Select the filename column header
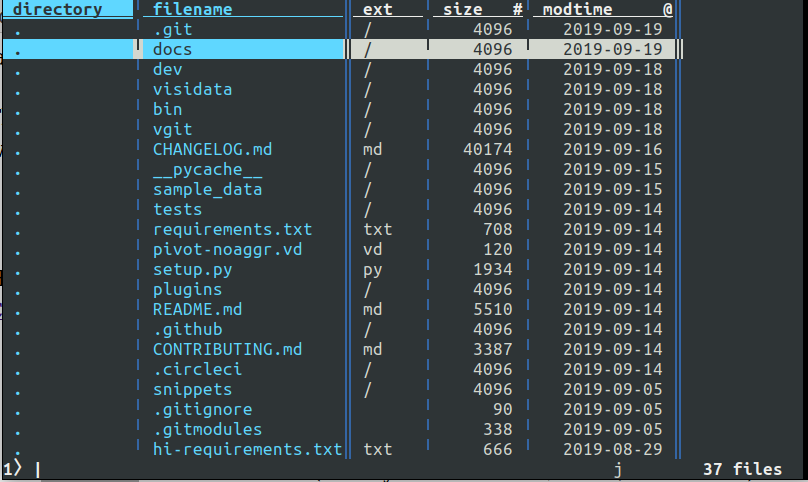The height and width of the screenshot is (482, 808). 192,9
